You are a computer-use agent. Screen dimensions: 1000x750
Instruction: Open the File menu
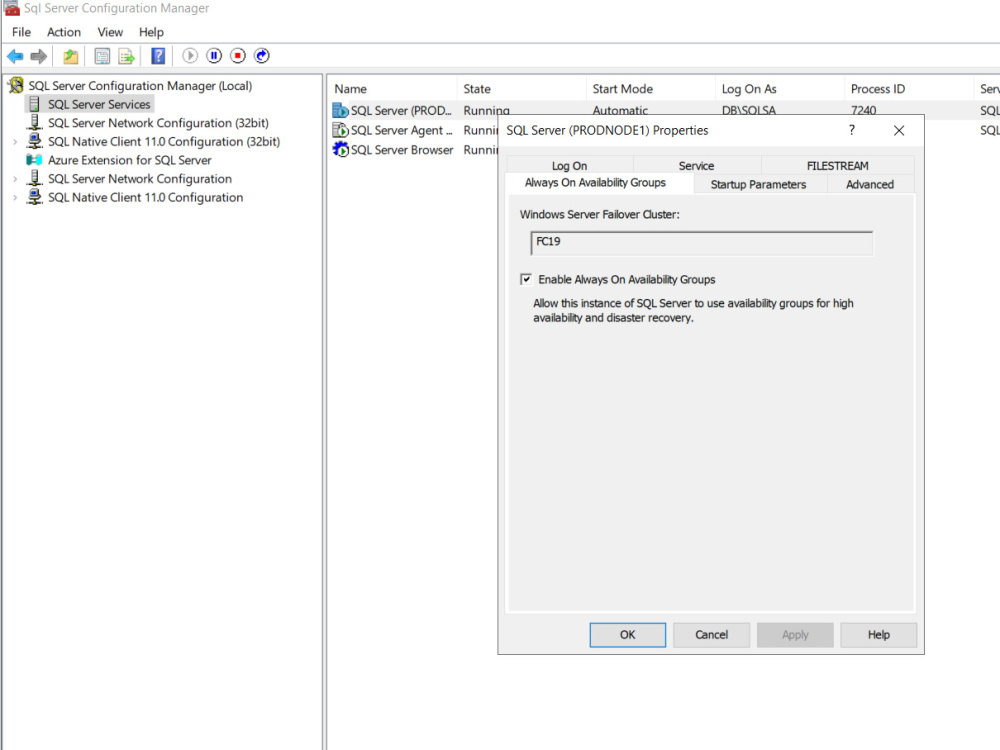coord(21,32)
